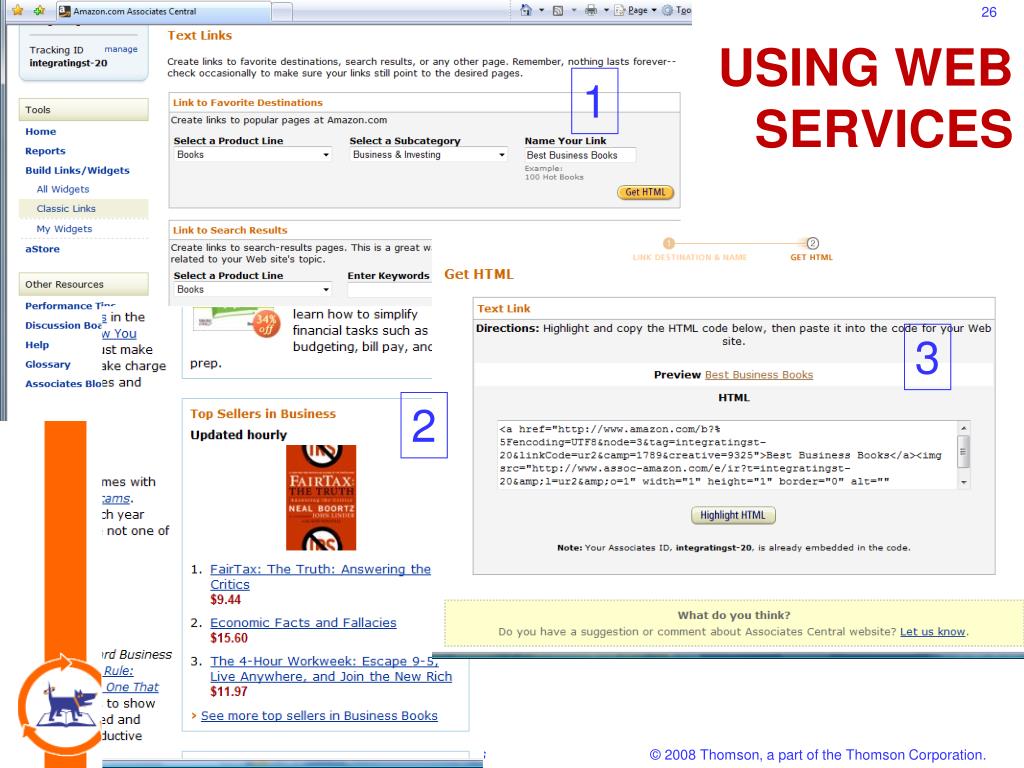Screen dimensions: 1024x768
Task: Click inside the HTML code text box
Action: 727,455
